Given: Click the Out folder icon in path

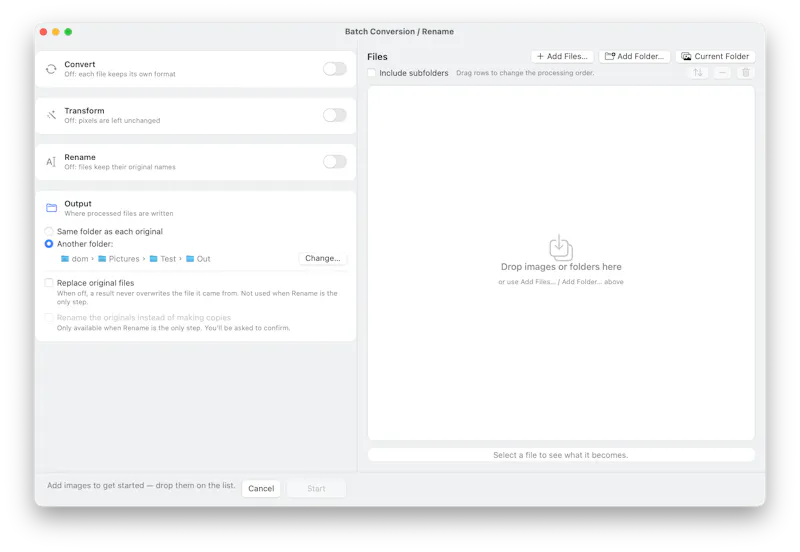Looking at the screenshot, I should pos(190,259).
